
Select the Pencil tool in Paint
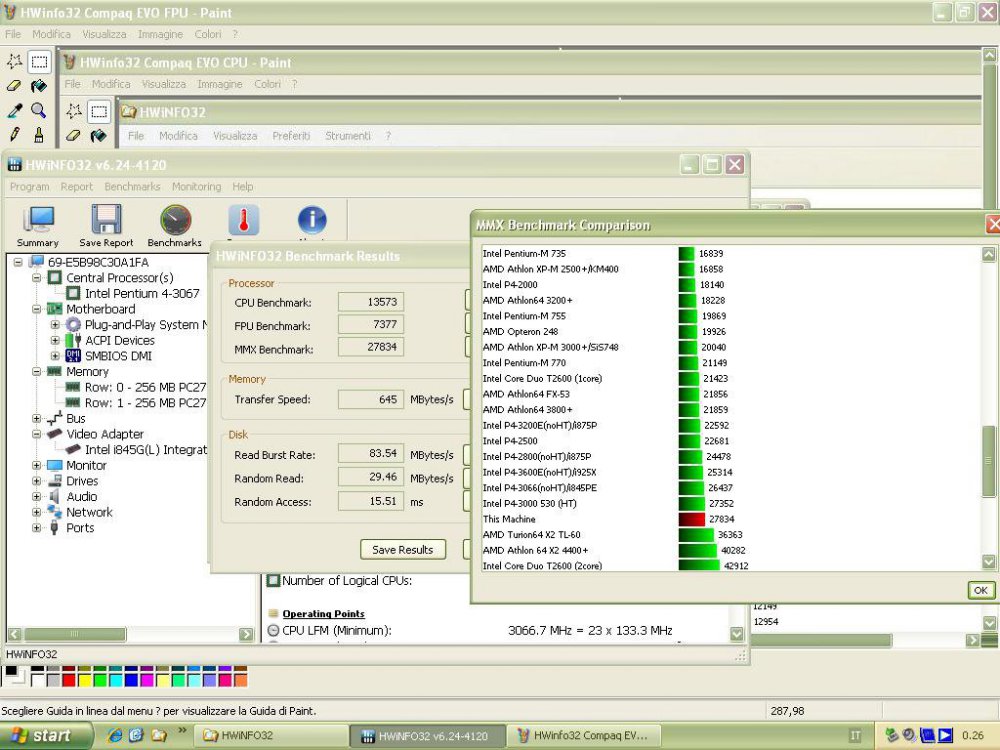tap(14, 134)
